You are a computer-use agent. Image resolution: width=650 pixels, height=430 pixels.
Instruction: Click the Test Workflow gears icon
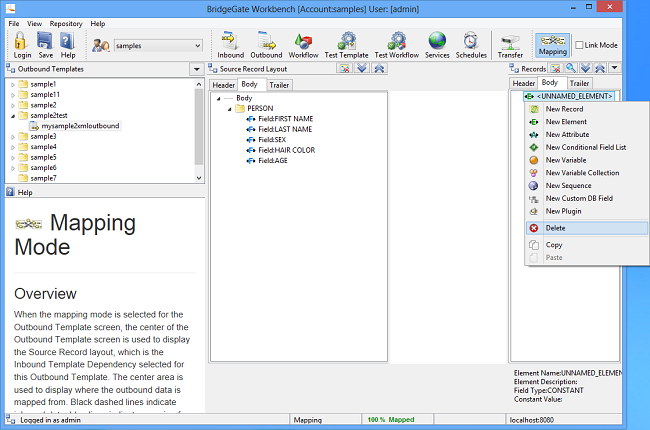point(397,41)
